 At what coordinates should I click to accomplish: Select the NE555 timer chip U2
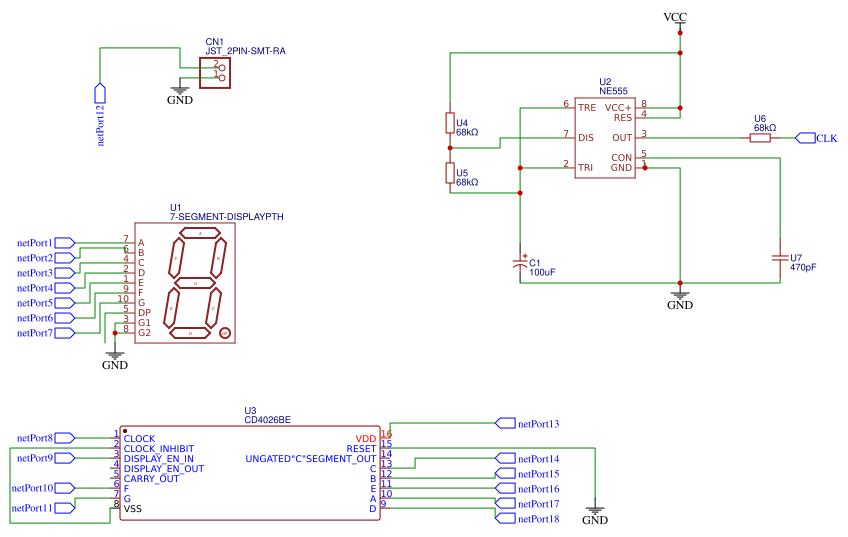pyautogui.click(x=605, y=138)
